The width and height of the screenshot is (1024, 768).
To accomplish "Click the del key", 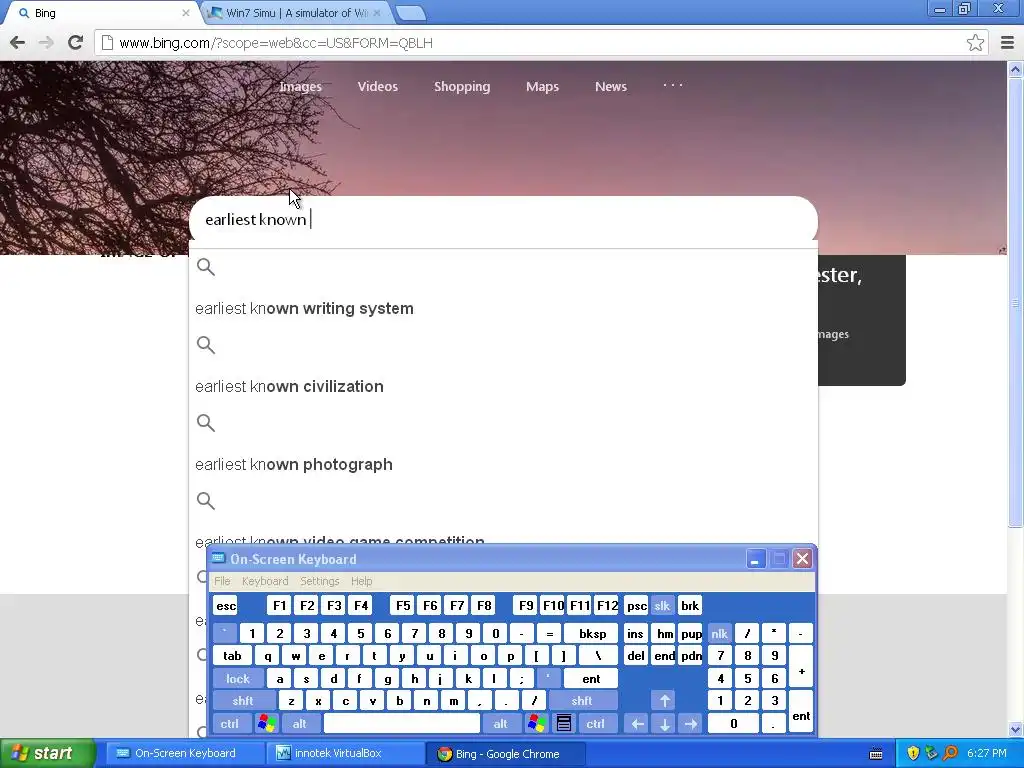I will tap(635, 656).
